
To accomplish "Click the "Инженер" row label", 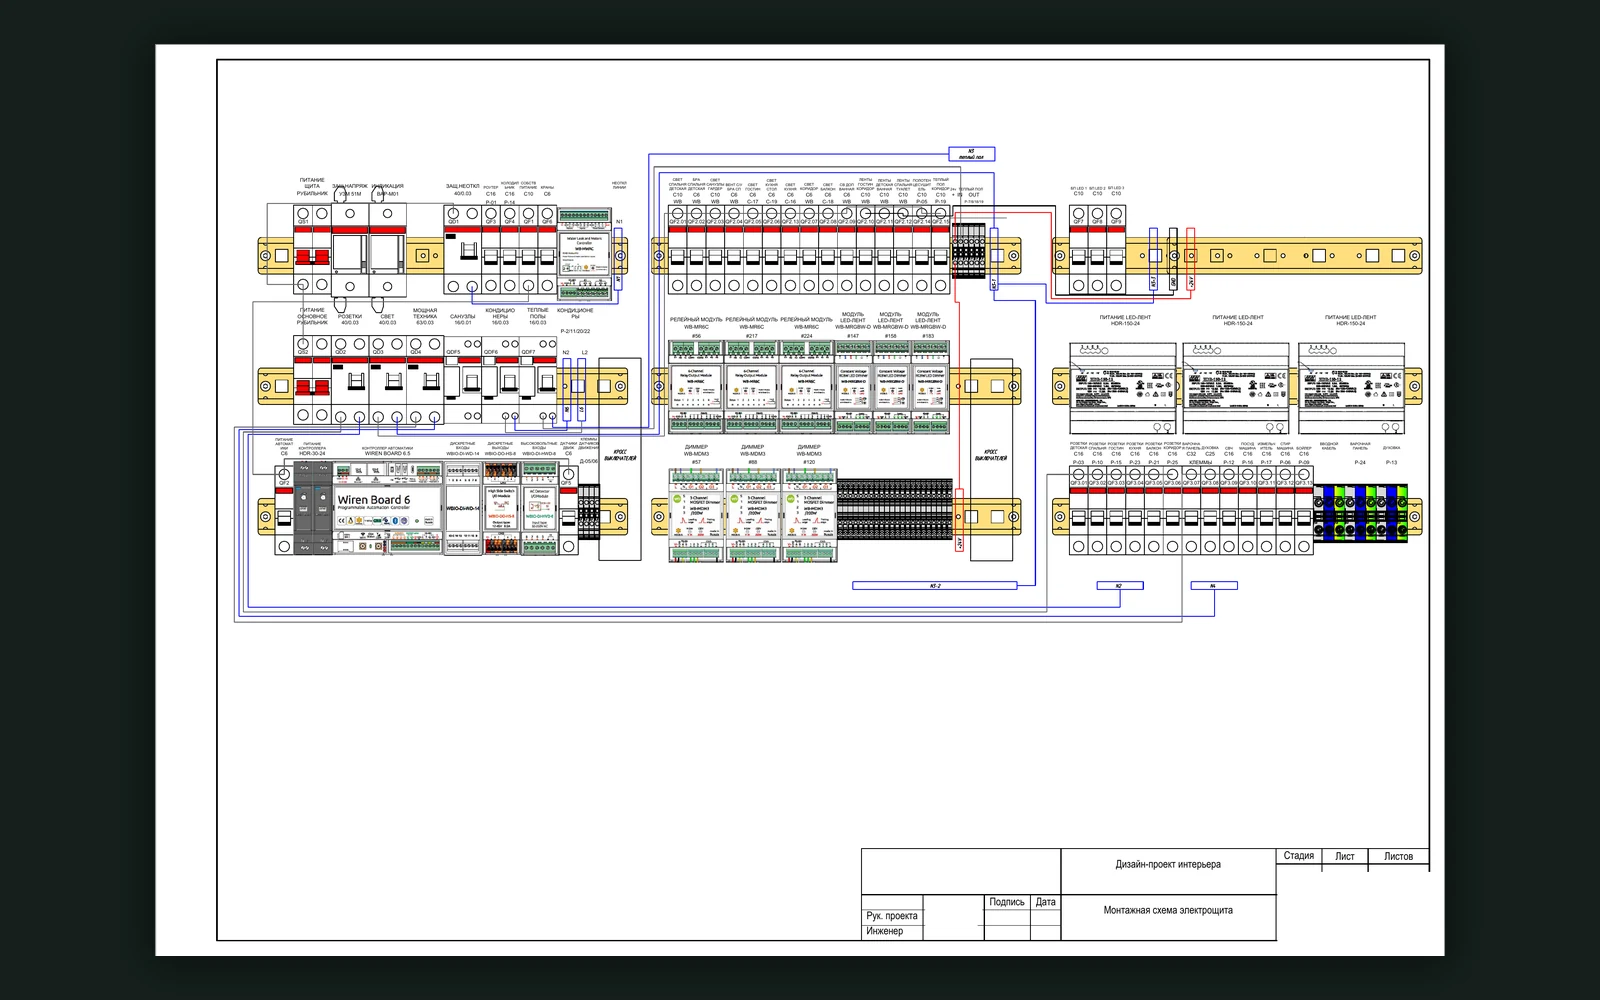I will (x=885, y=931).
